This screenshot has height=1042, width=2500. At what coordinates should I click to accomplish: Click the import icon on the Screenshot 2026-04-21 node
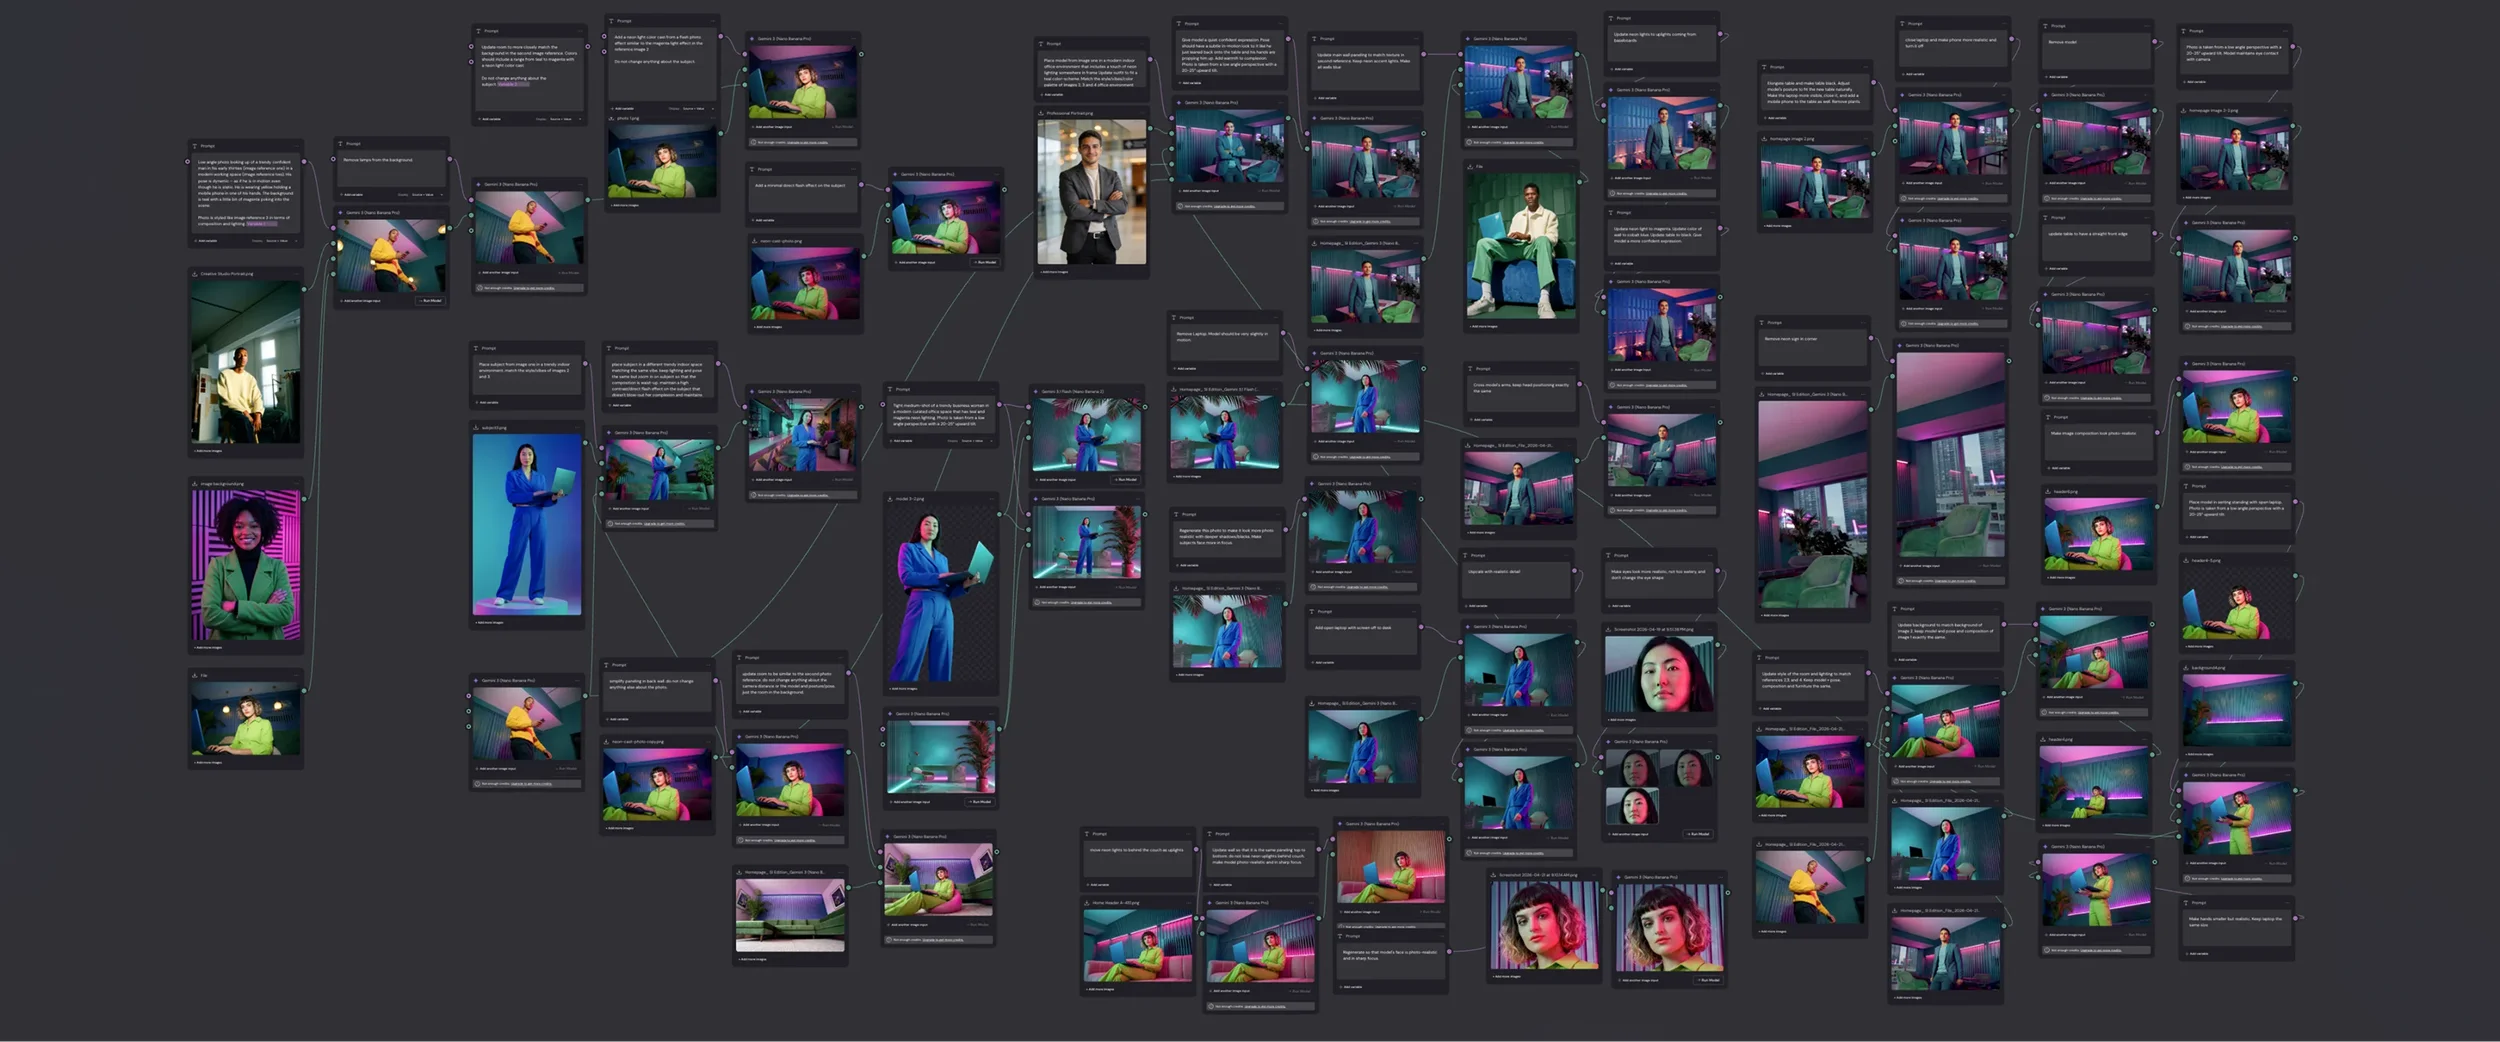[x=1493, y=875]
